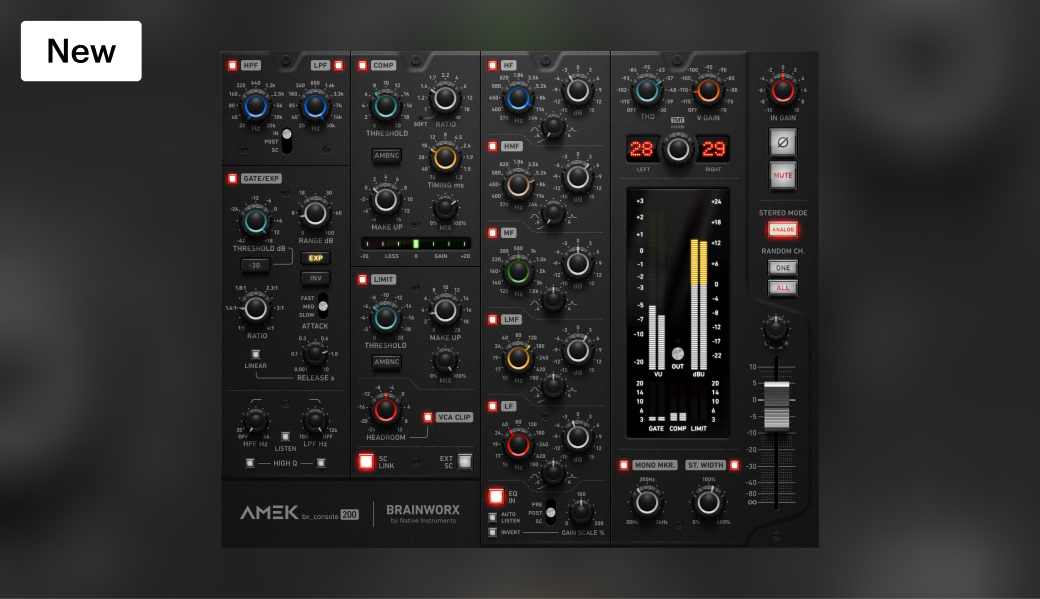This screenshot has width=1040, height=599.
Task: Click the red IN GAIN knob
Action: (x=783, y=90)
